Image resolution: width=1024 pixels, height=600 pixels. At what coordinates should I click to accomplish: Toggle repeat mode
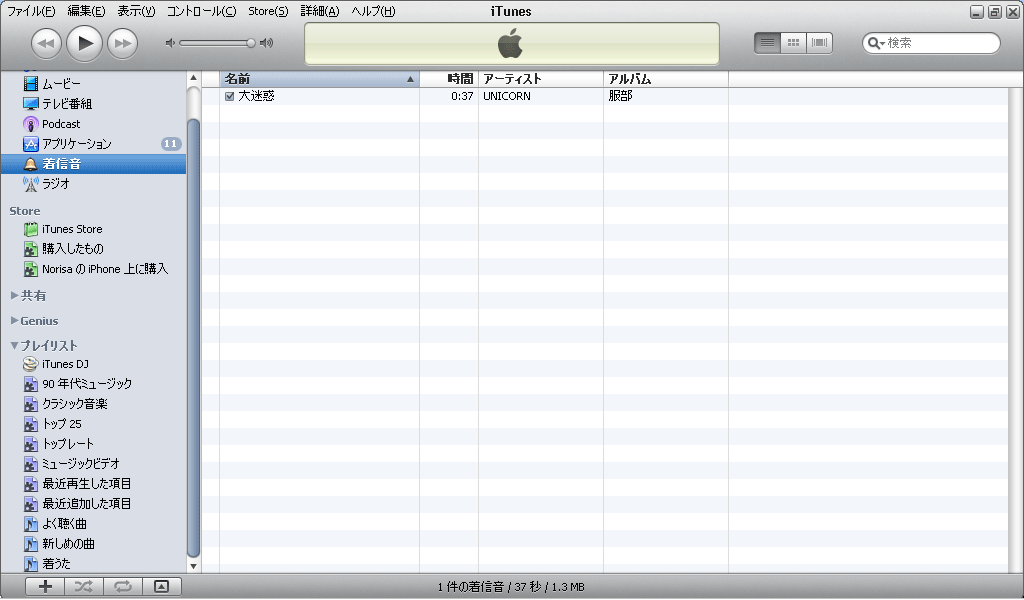[x=123, y=586]
